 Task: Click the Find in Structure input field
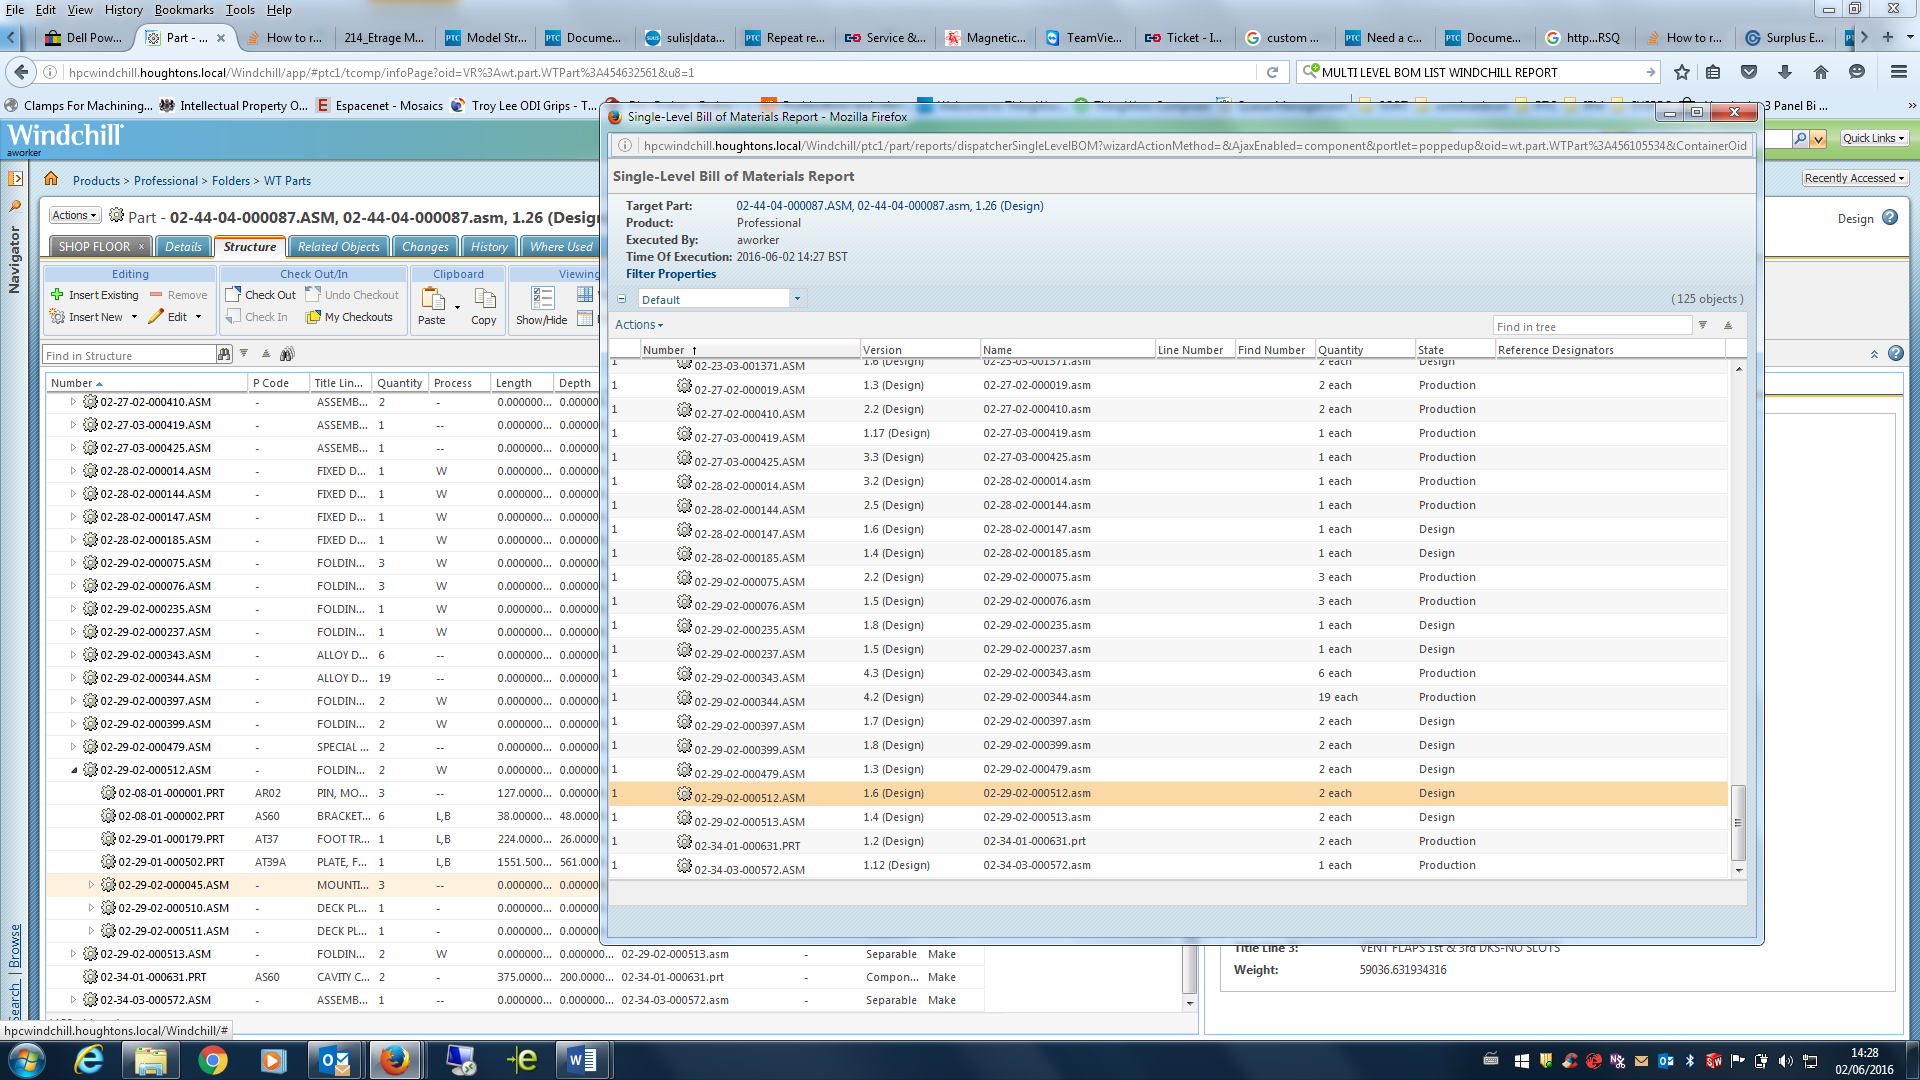(130, 355)
